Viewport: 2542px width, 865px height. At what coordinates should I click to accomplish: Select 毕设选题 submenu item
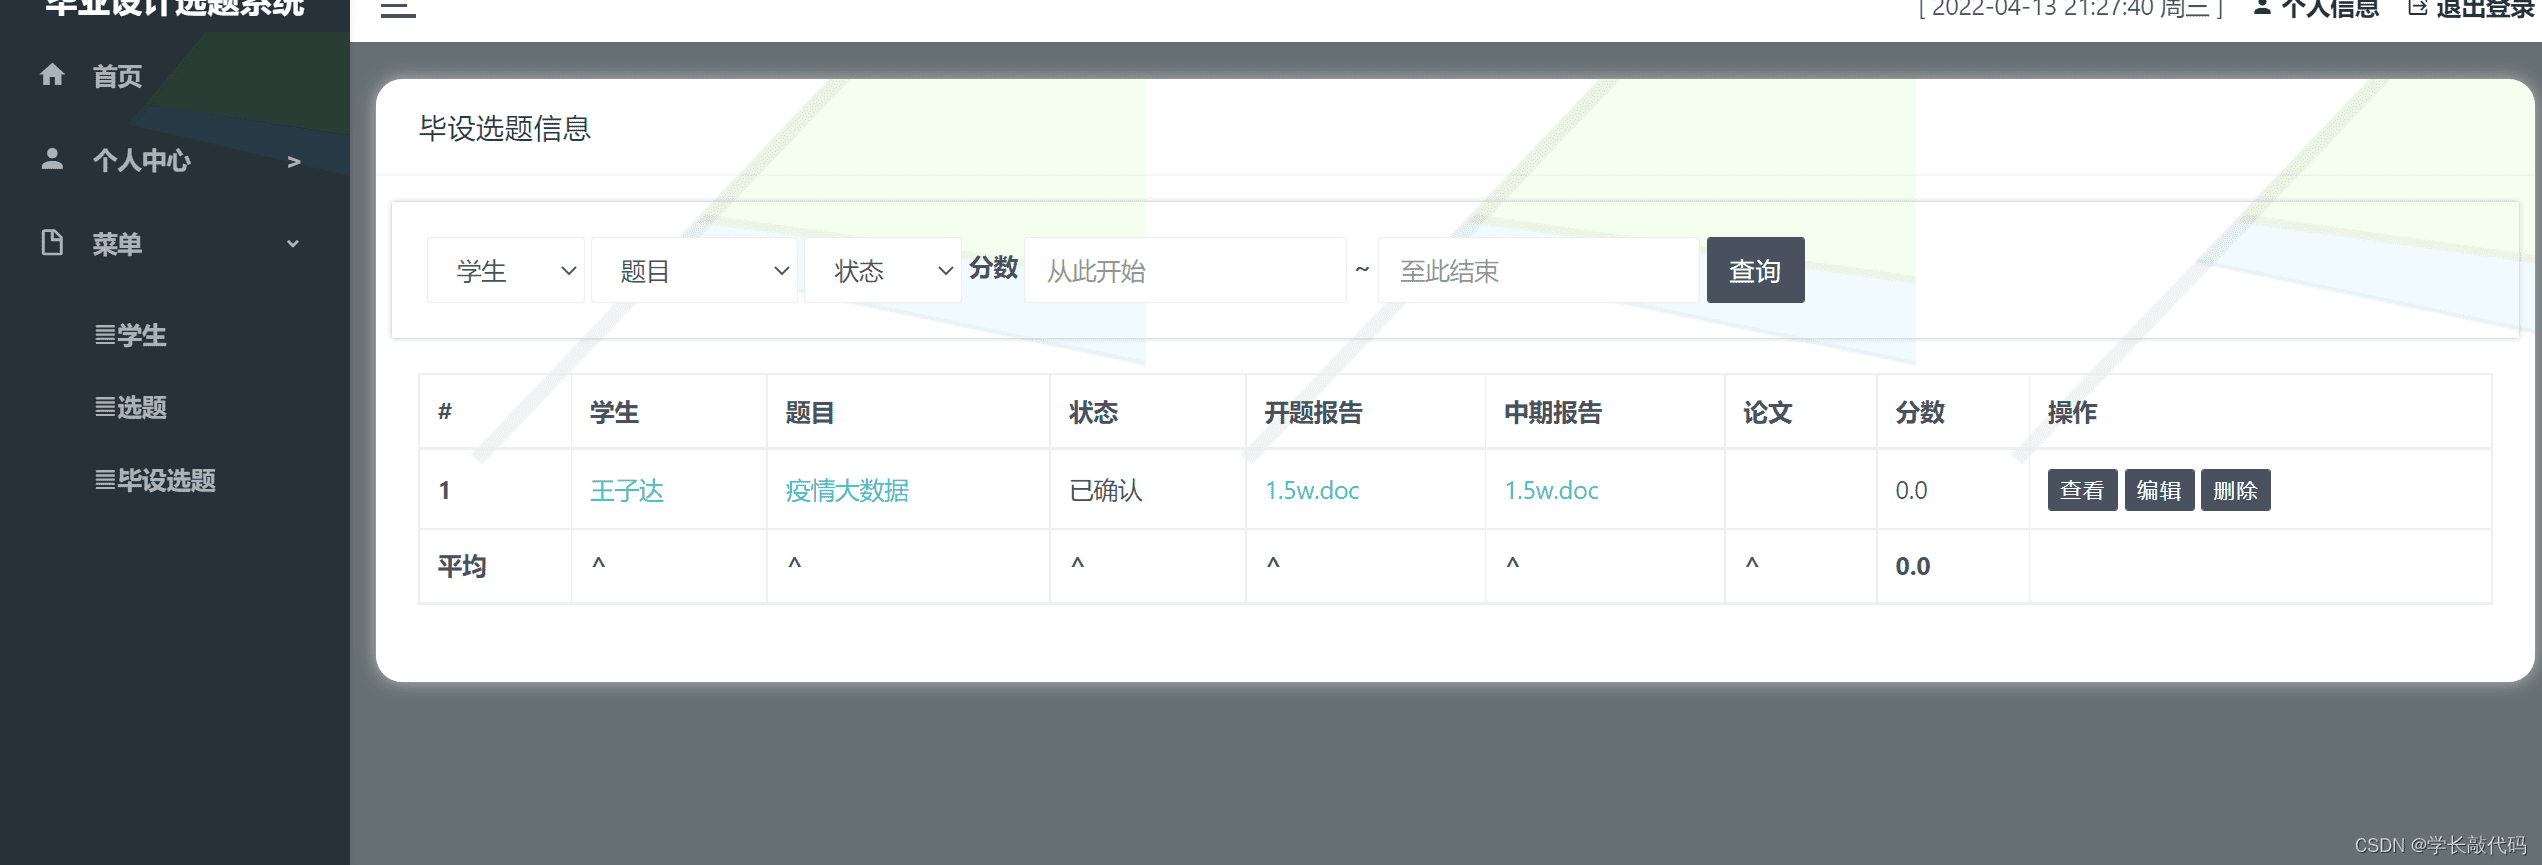pos(155,480)
